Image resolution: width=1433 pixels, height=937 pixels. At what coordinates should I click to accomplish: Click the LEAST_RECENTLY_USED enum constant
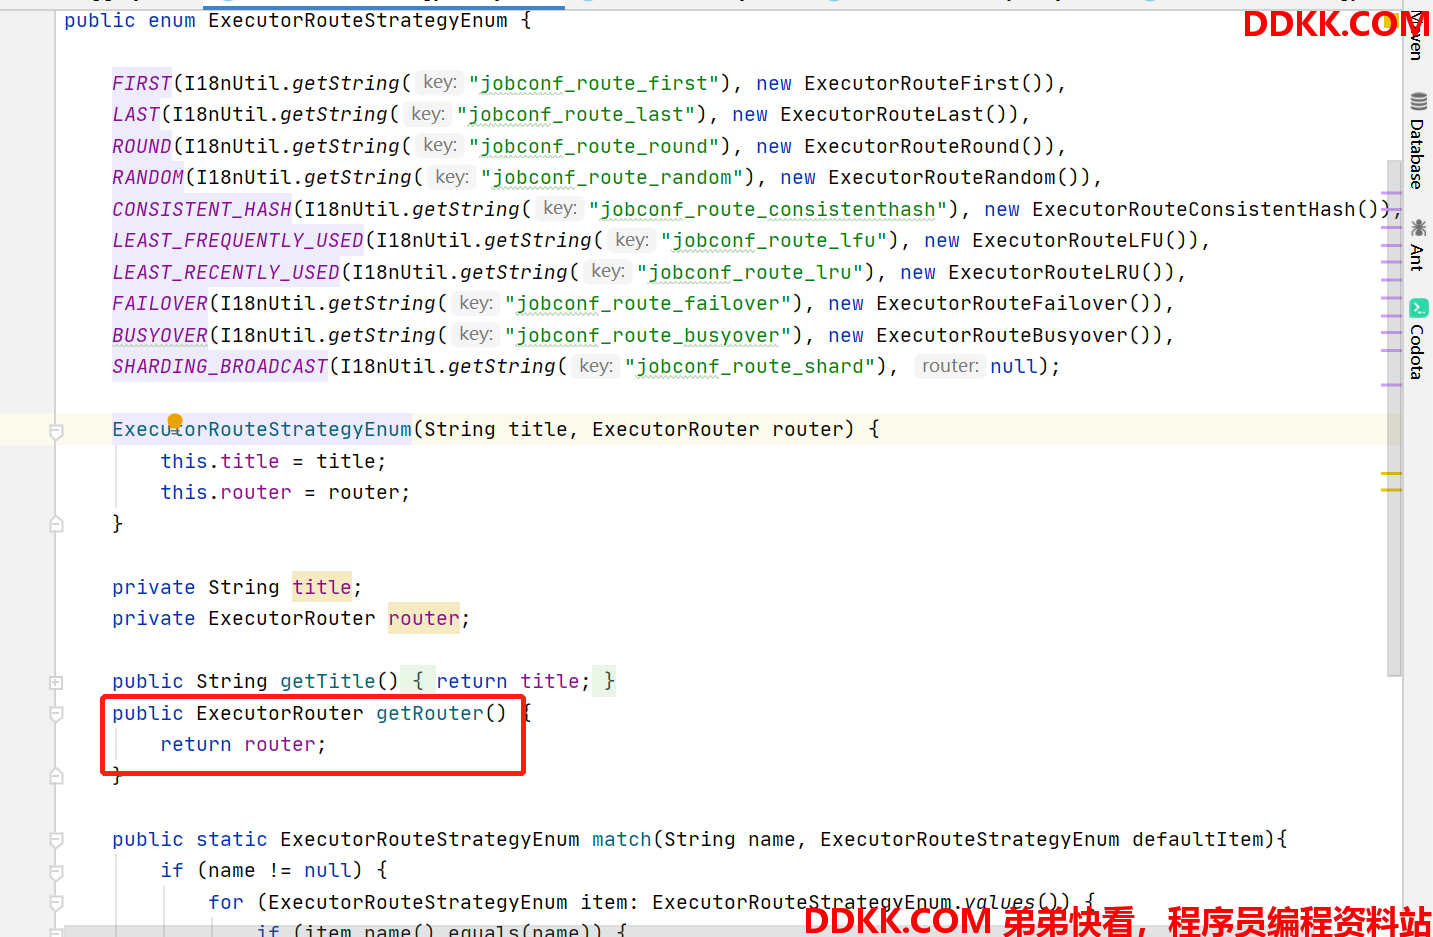tap(226, 272)
